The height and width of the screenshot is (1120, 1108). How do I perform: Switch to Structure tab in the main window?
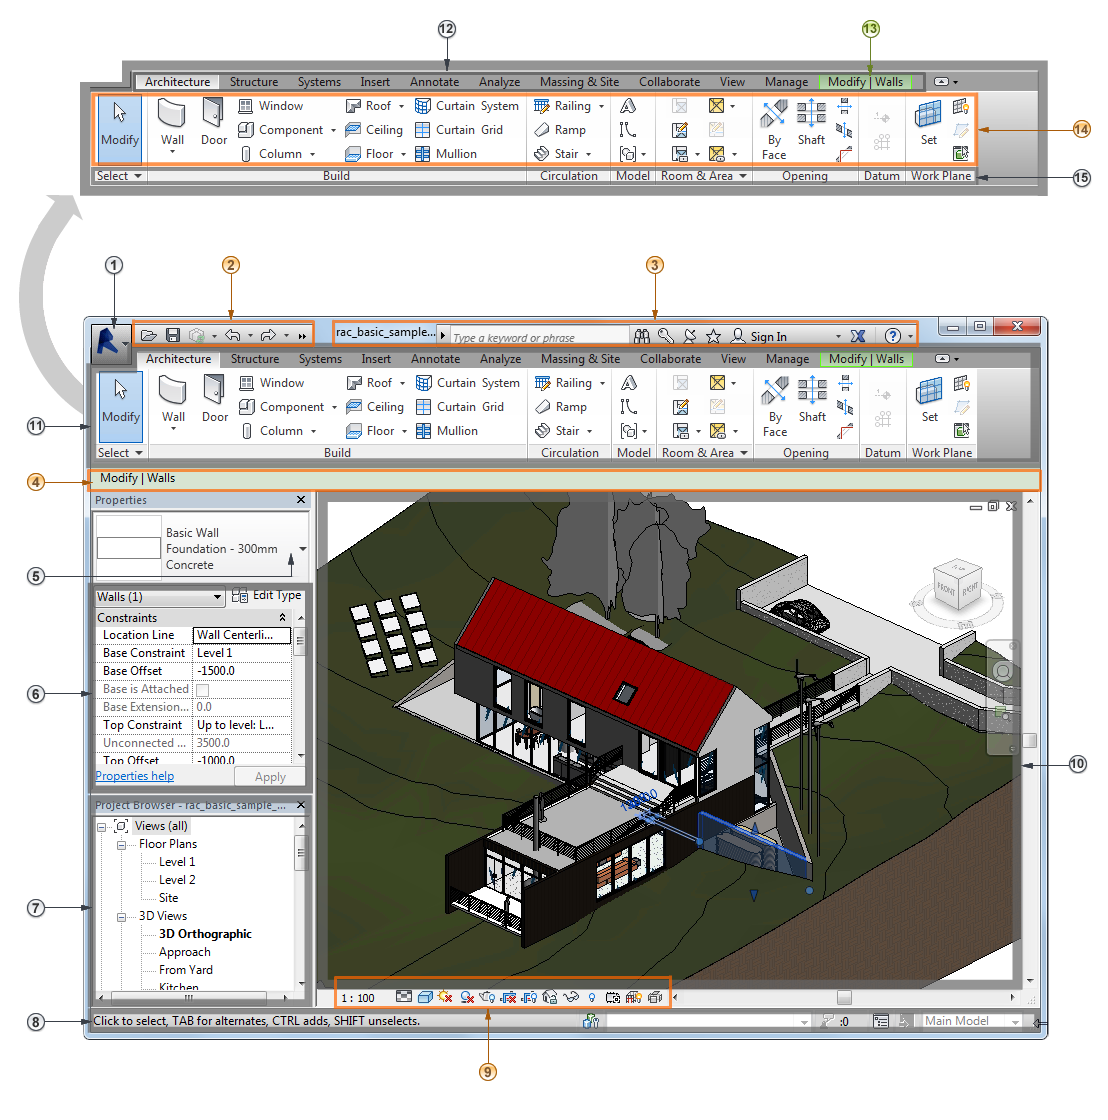coord(255,359)
